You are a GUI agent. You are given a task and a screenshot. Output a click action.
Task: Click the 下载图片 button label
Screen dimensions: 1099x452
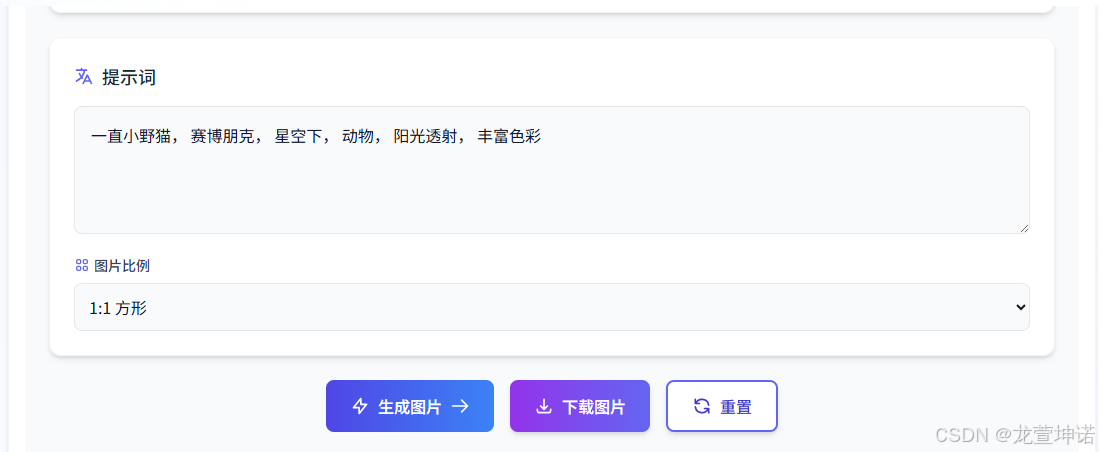pos(594,407)
